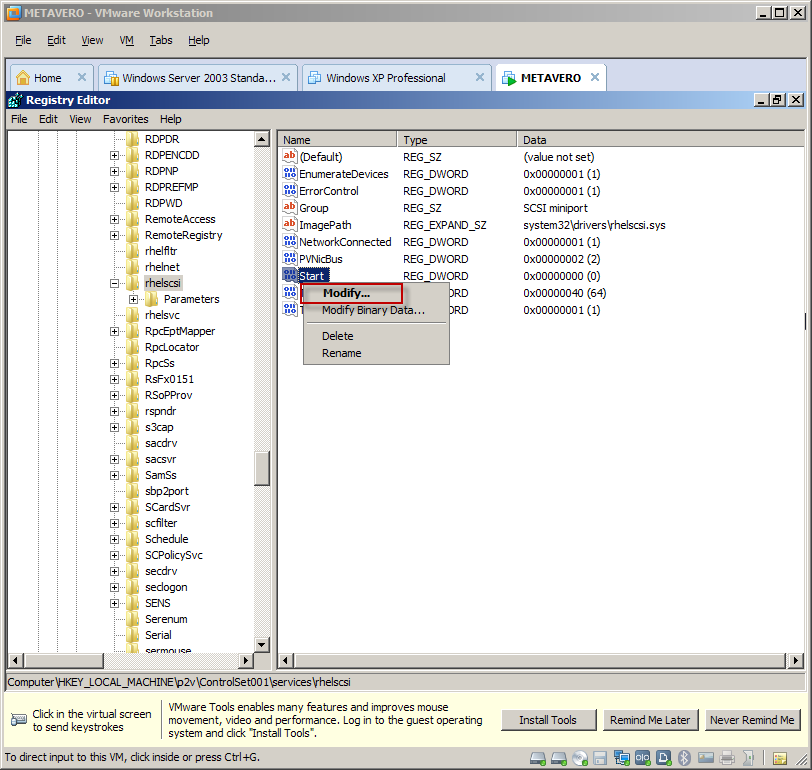Expand the RpcSs tree node
The height and width of the screenshot is (770, 812).
tap(114, 364)
